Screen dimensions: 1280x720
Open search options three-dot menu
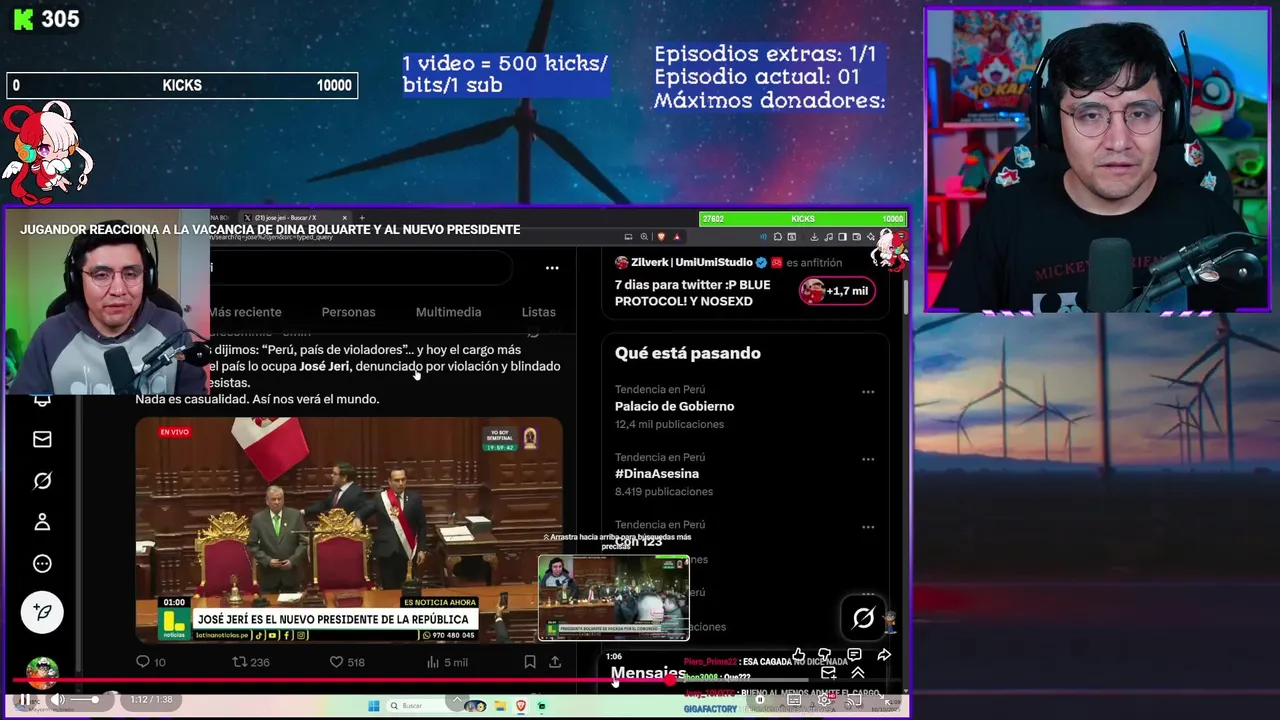(x=552, y=268)
